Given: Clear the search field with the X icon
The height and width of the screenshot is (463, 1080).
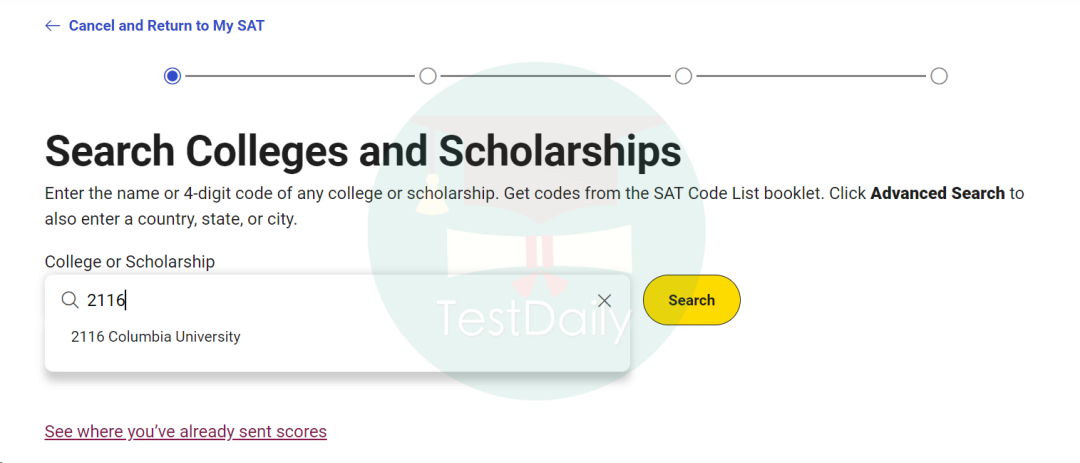Looking at the screenshot, I should [x=604, y=300].
